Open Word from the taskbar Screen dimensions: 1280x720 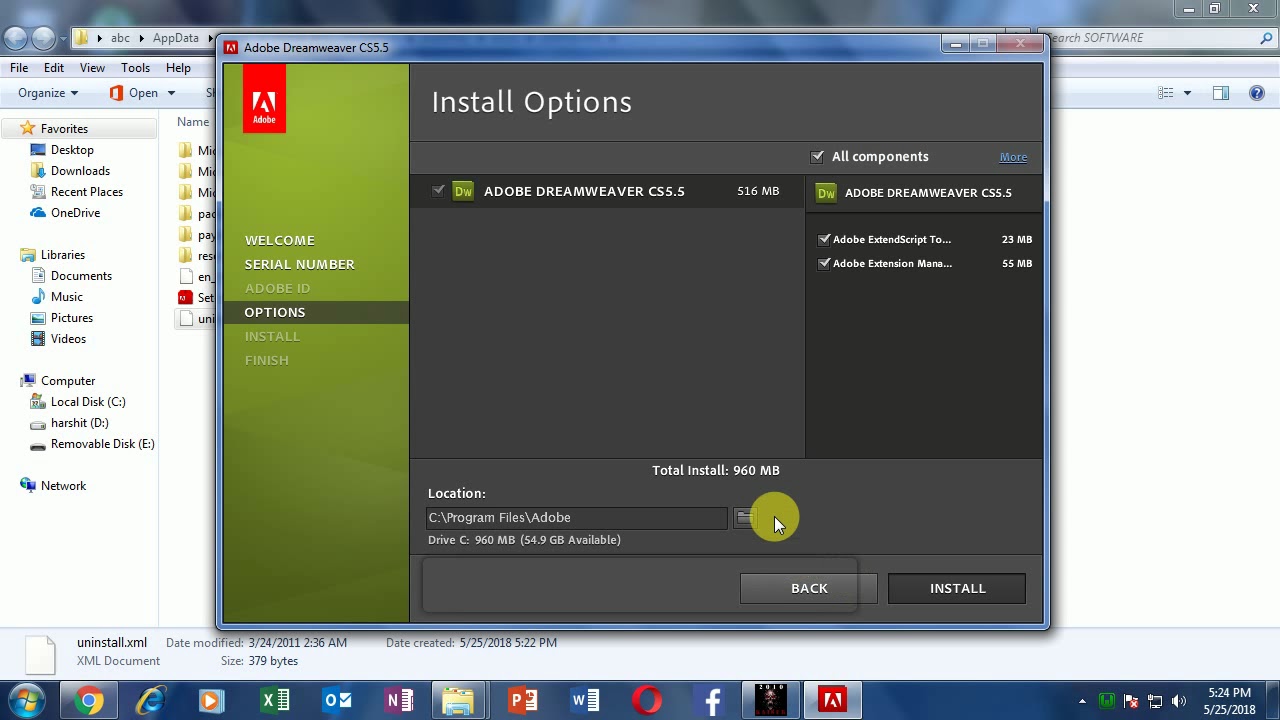tap(585, 701)
